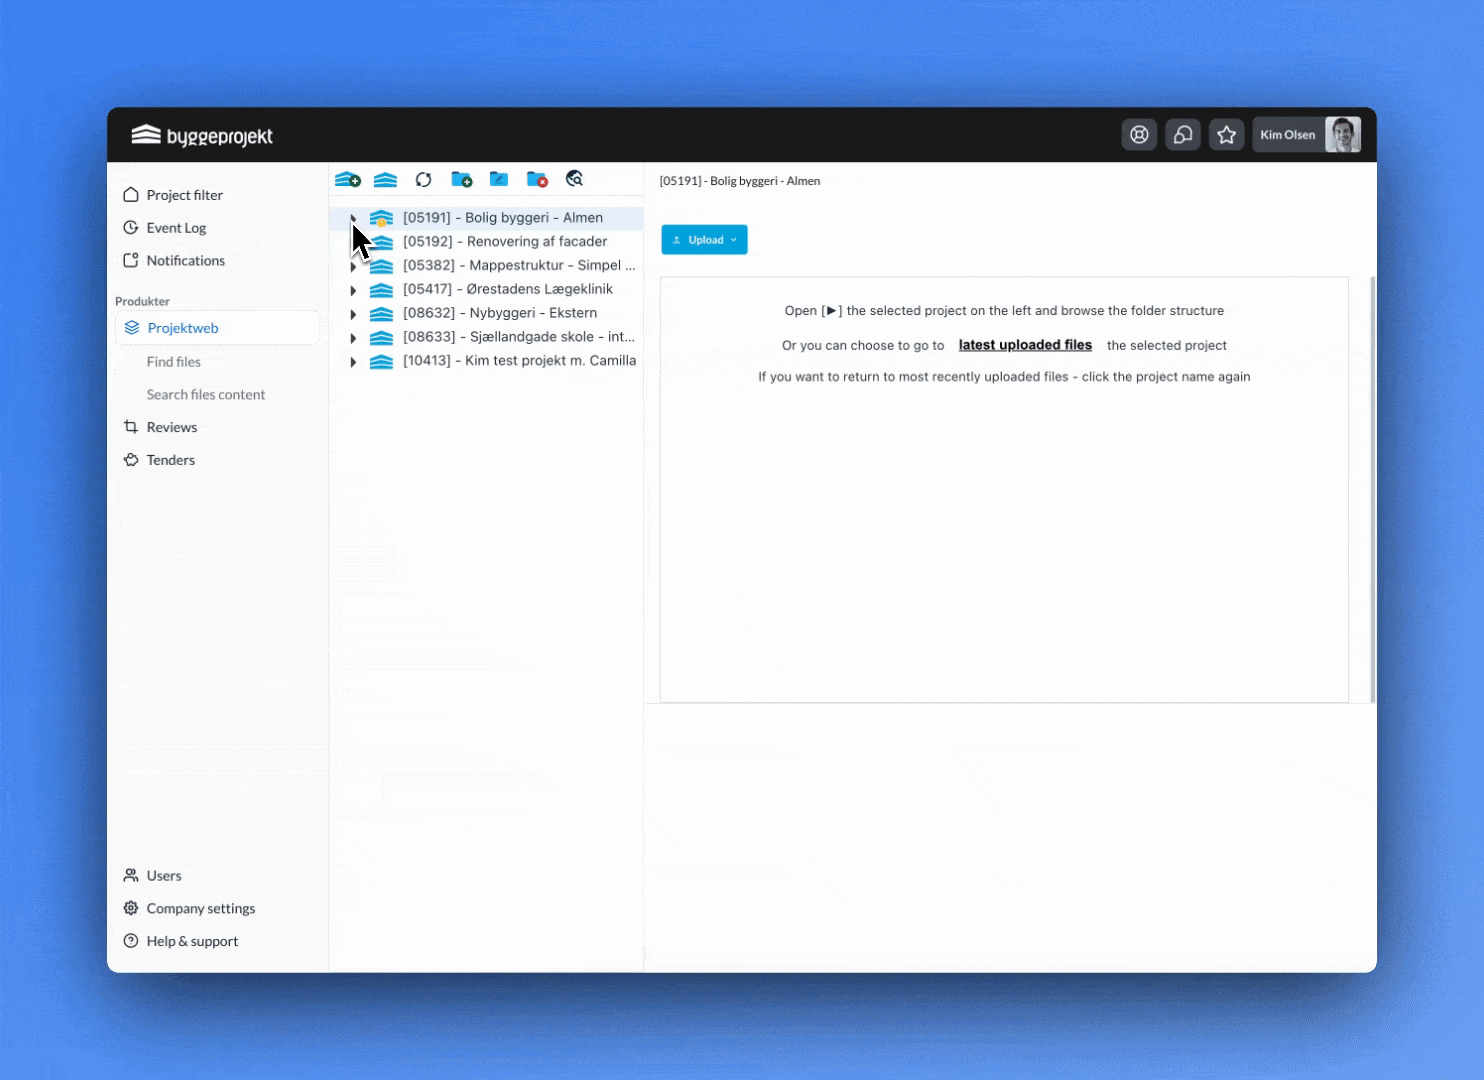Add a new folder to the project

click(461, 179)
